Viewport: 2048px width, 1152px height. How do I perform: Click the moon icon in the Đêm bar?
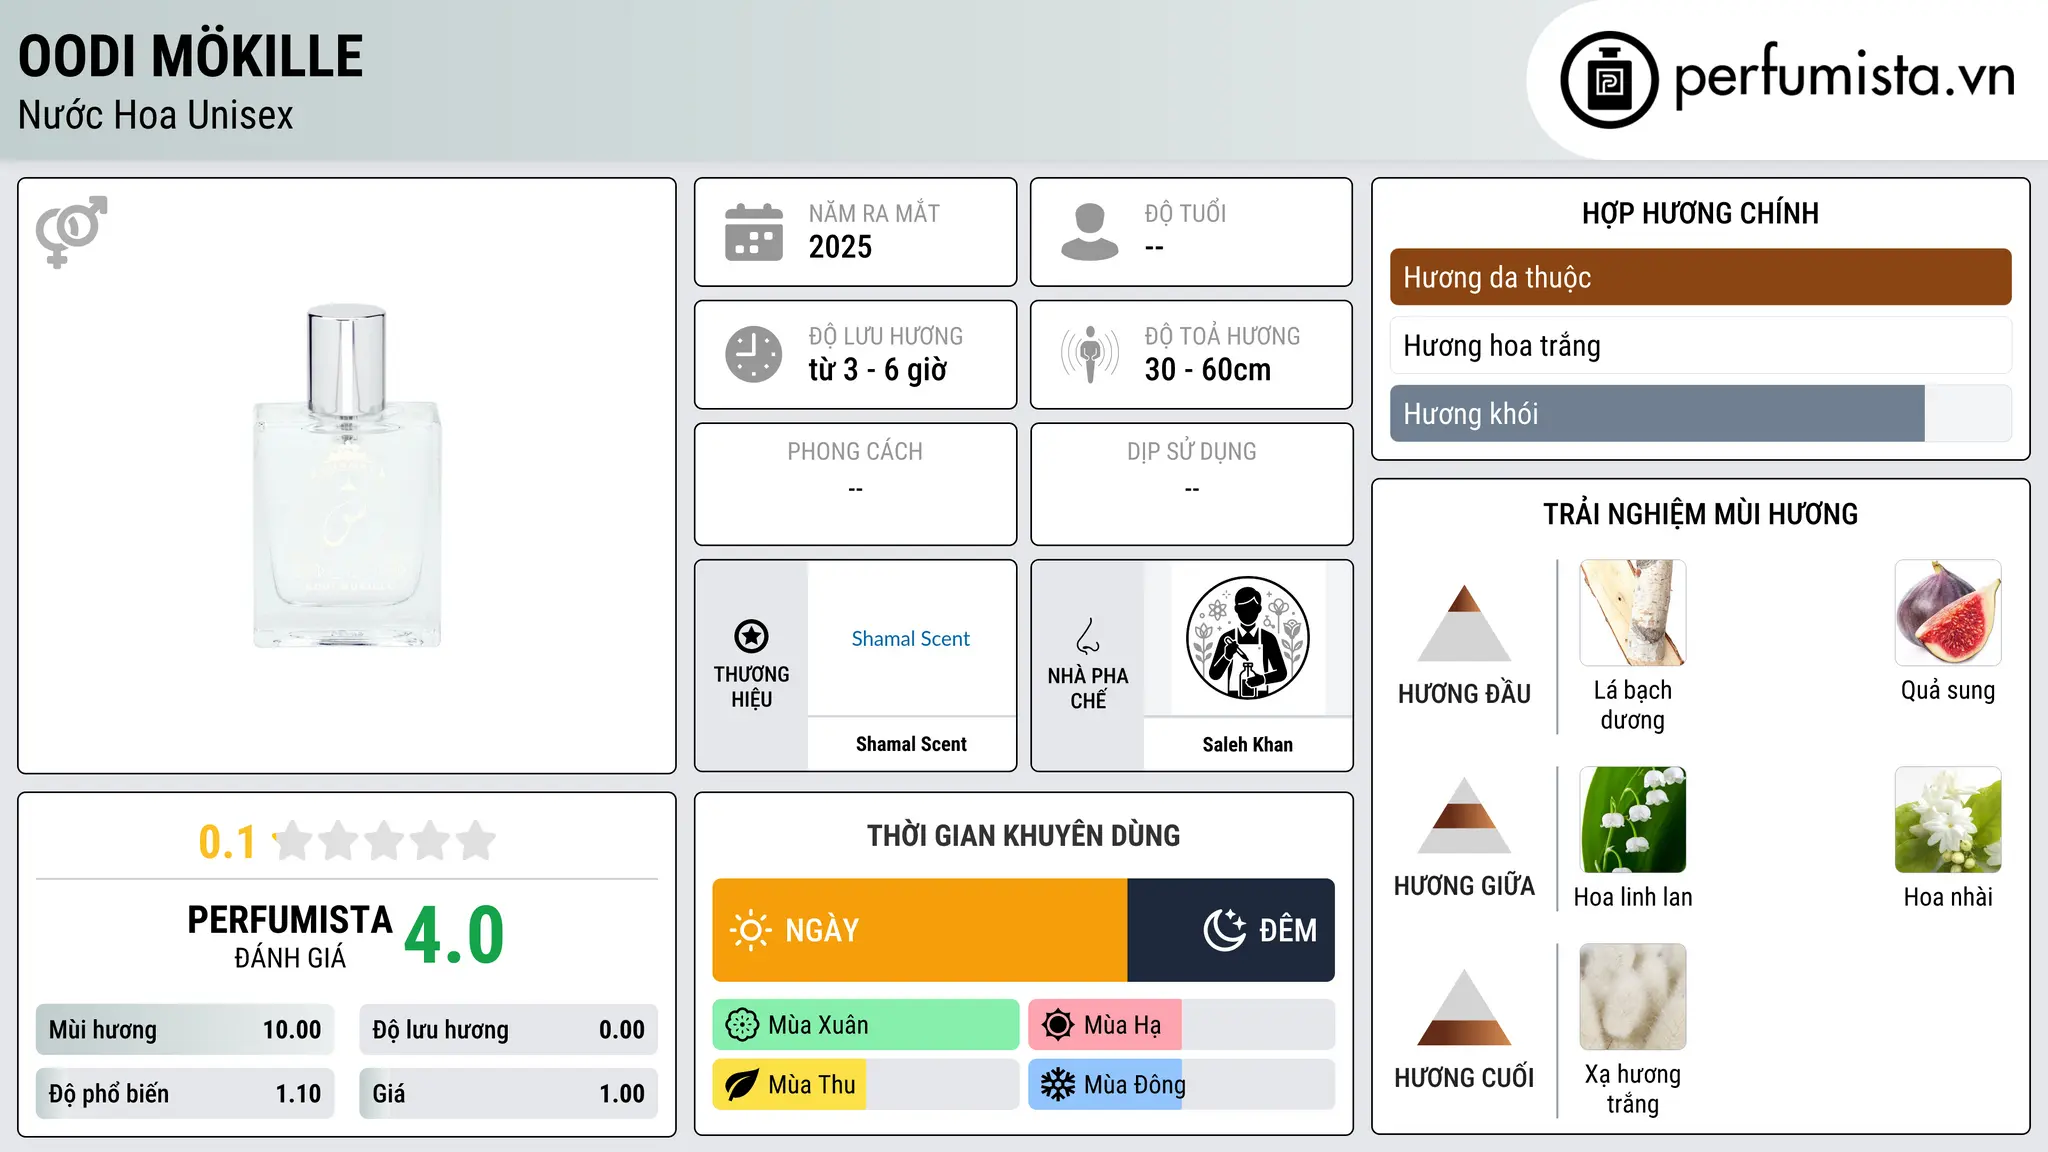(1224, 930)
